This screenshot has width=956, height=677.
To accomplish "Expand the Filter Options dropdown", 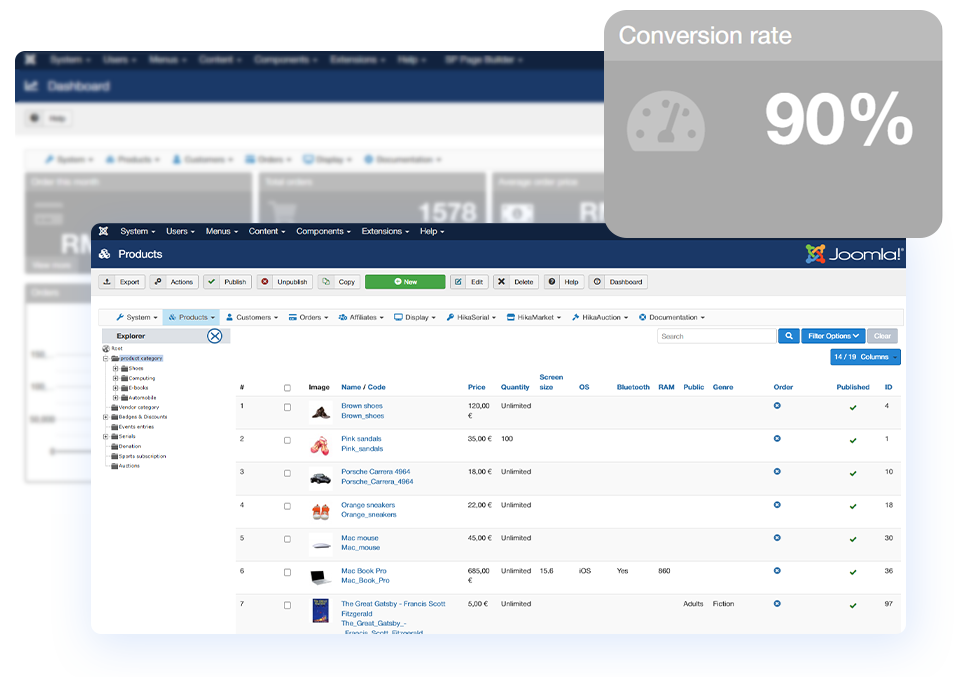I will coord(833,336).
